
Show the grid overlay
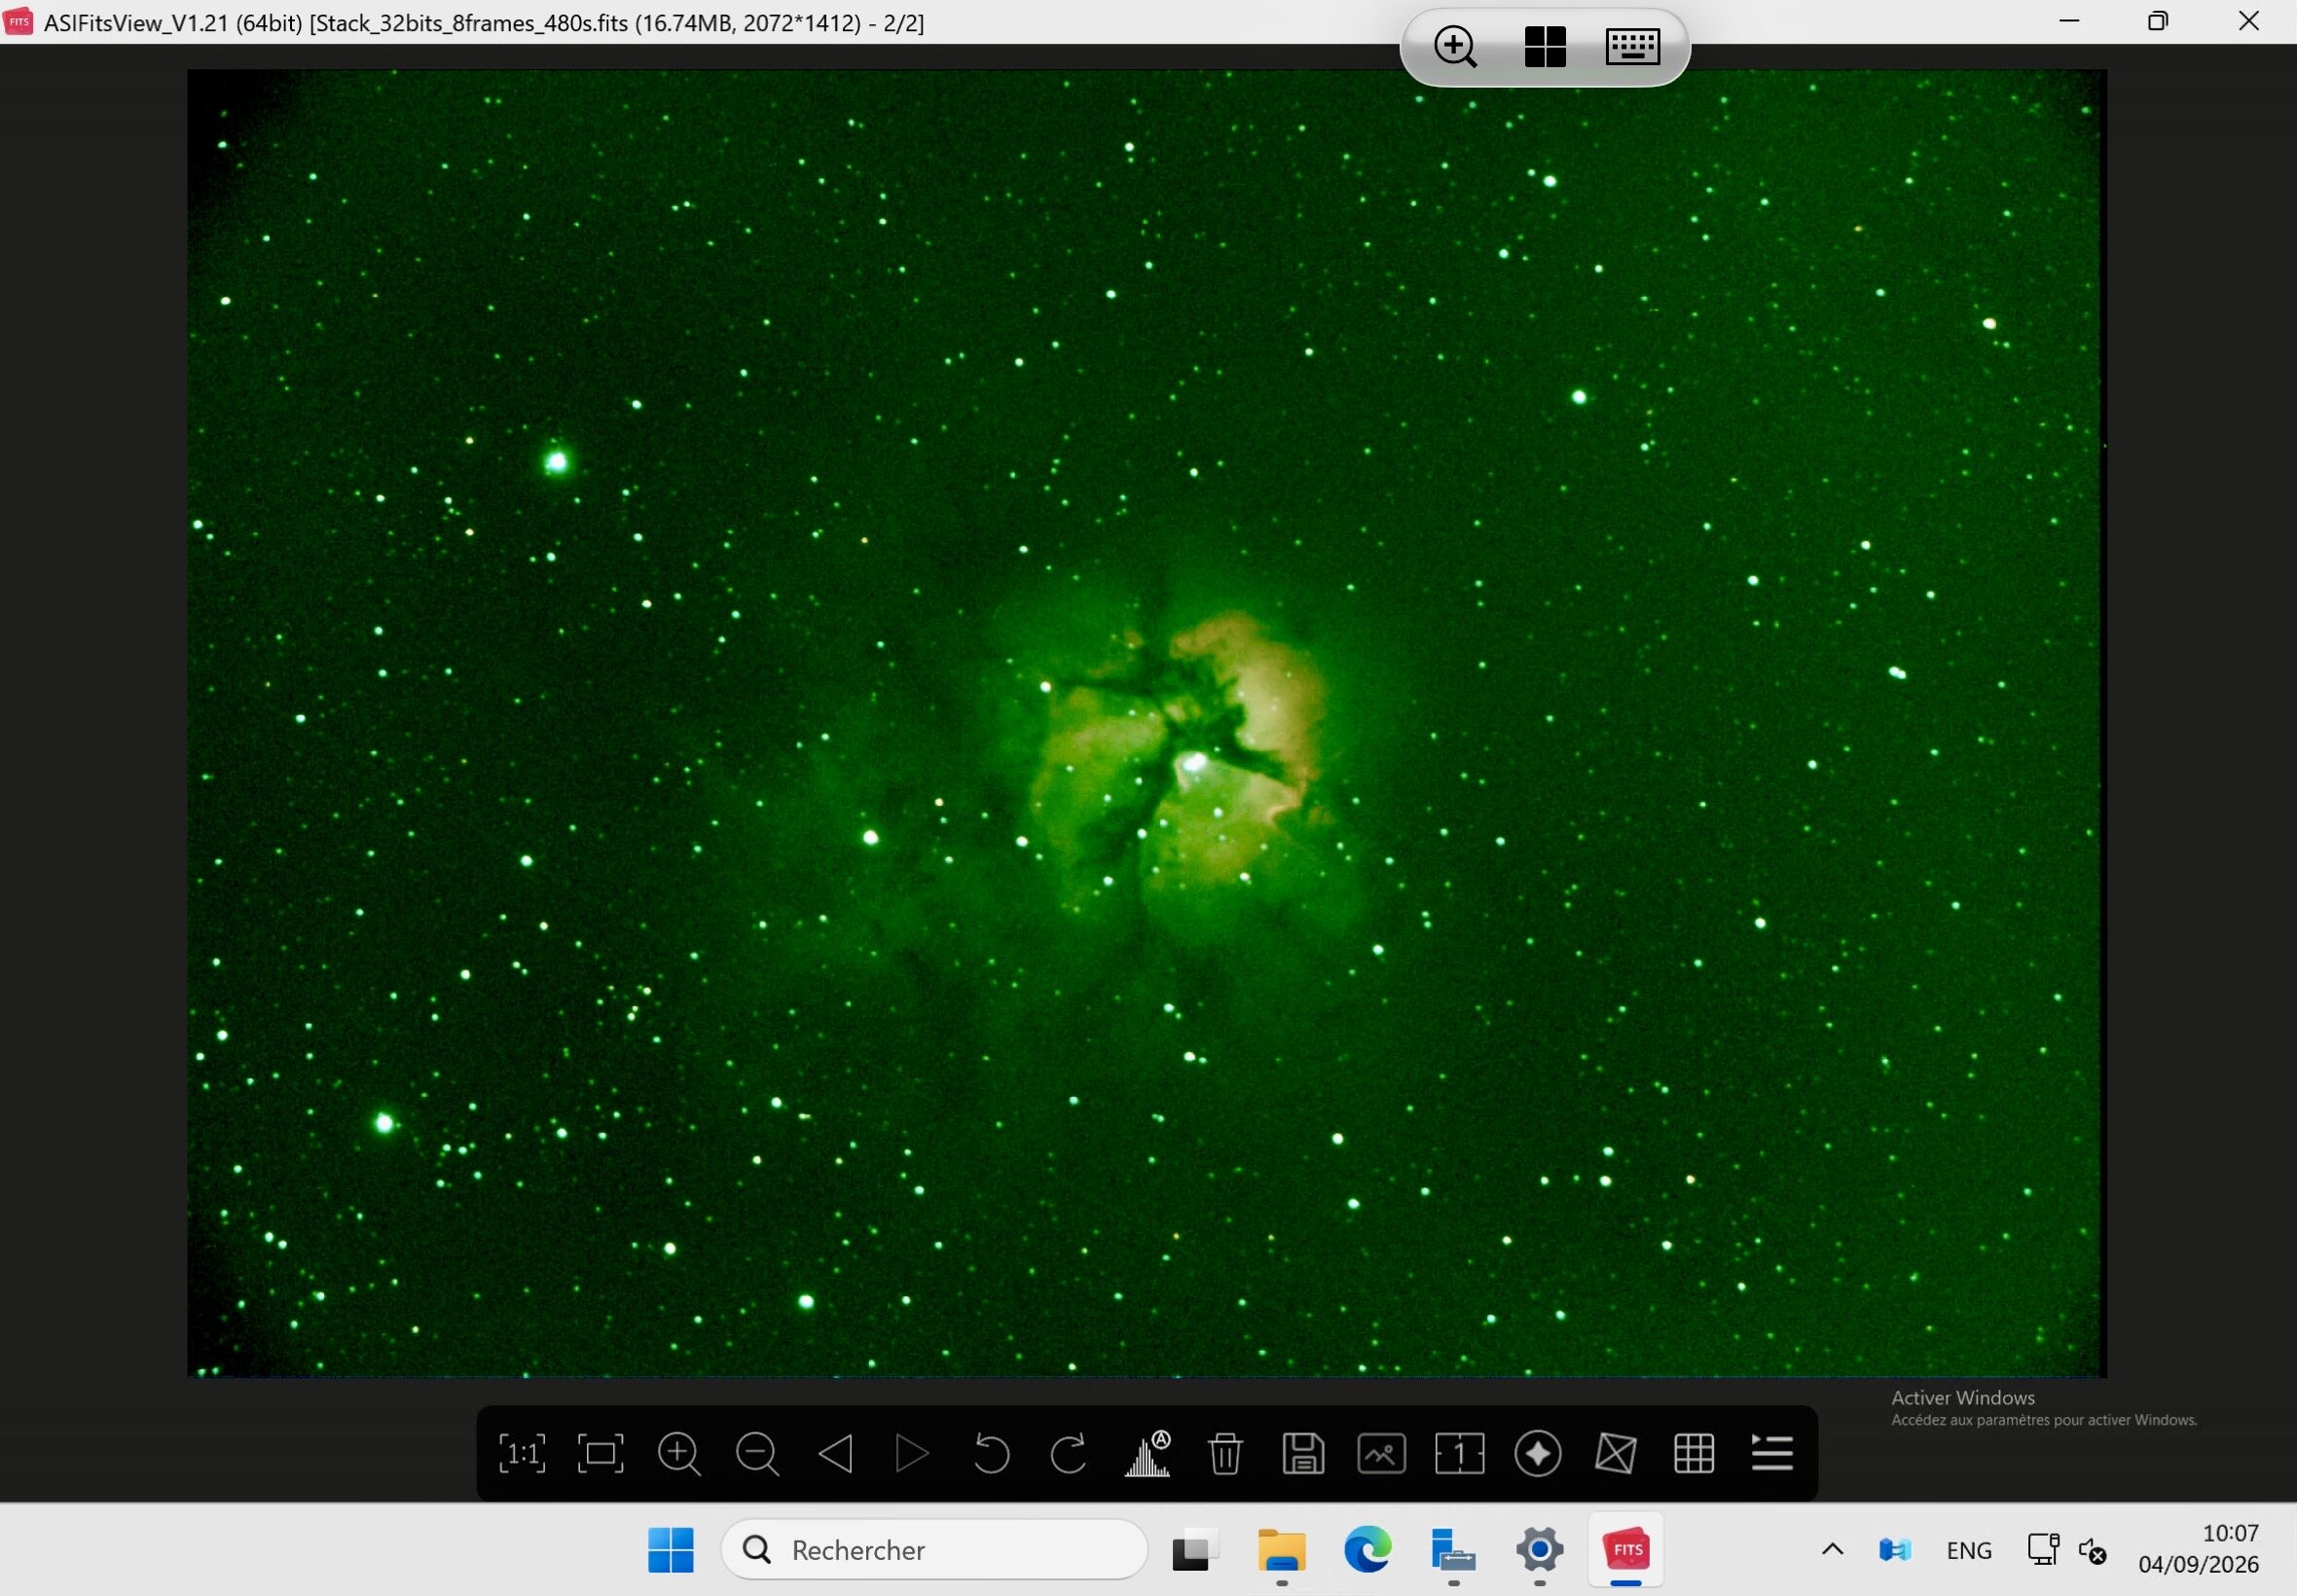1694,1453
